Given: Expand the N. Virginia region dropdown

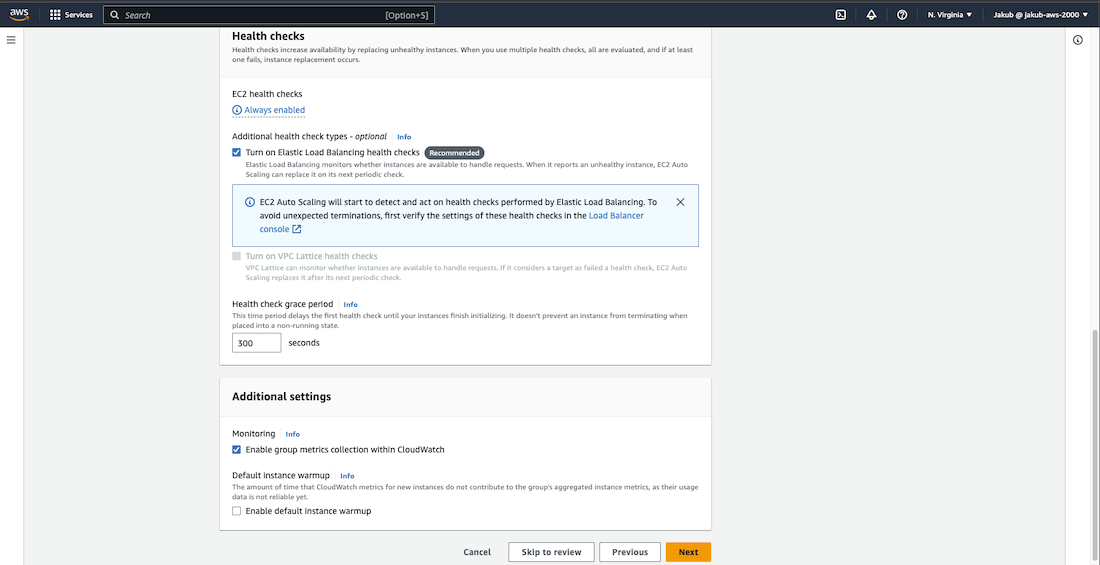Looking at the screenshot, I should (949, 15).
